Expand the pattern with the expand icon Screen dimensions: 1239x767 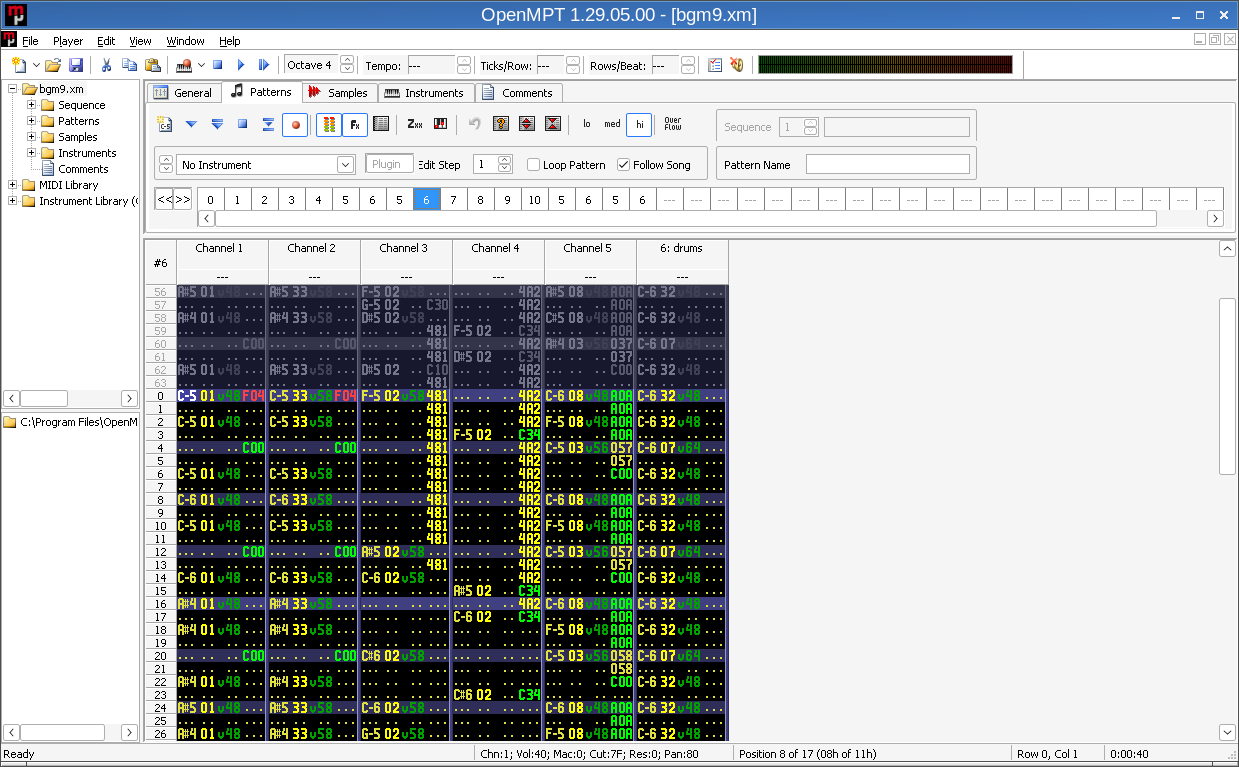[527, 124]
